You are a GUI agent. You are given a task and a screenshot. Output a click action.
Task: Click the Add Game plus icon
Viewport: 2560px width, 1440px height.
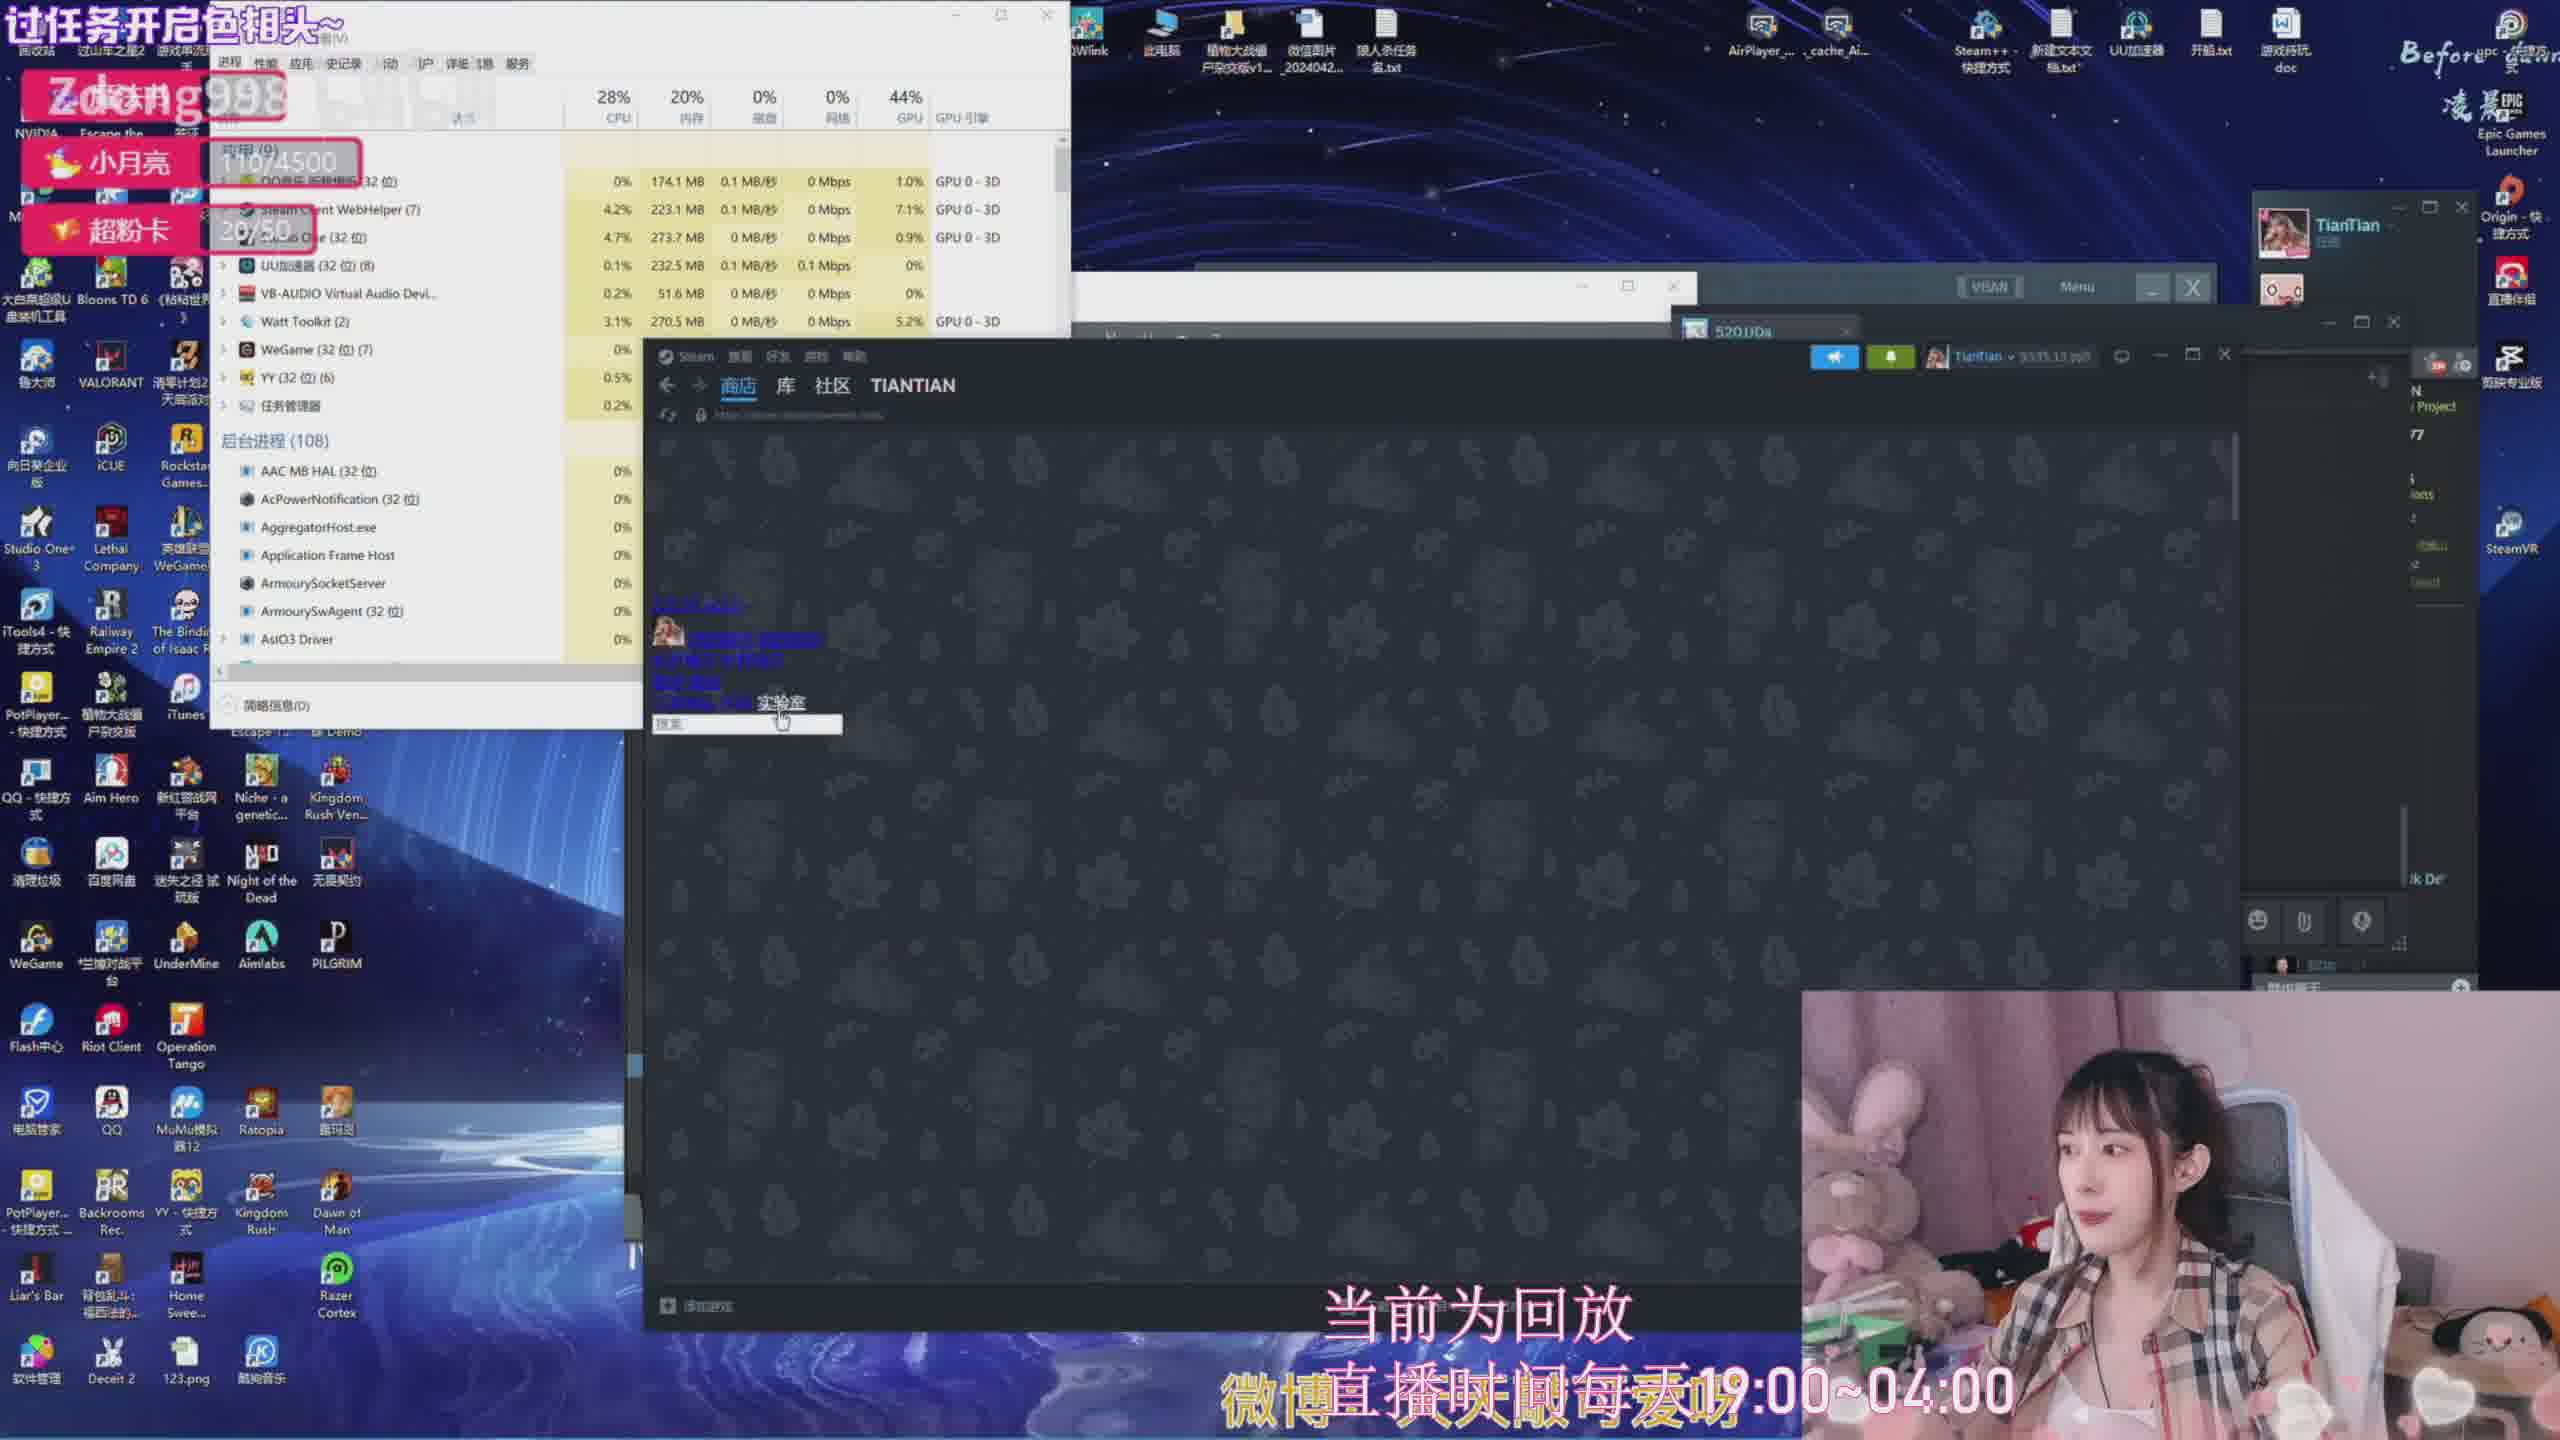click(668, 1305)
